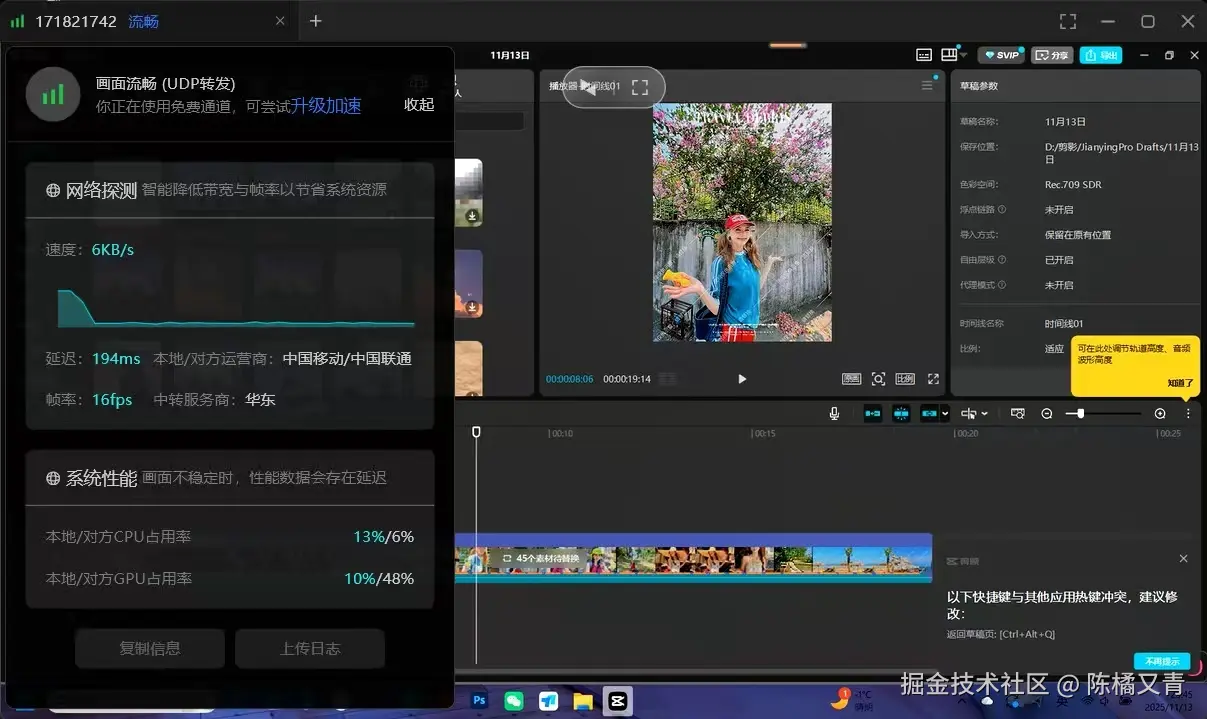1207x719 pixels.
Task: Open the dropdown arrow beside linkage toggle
Action: coord(945,414)
